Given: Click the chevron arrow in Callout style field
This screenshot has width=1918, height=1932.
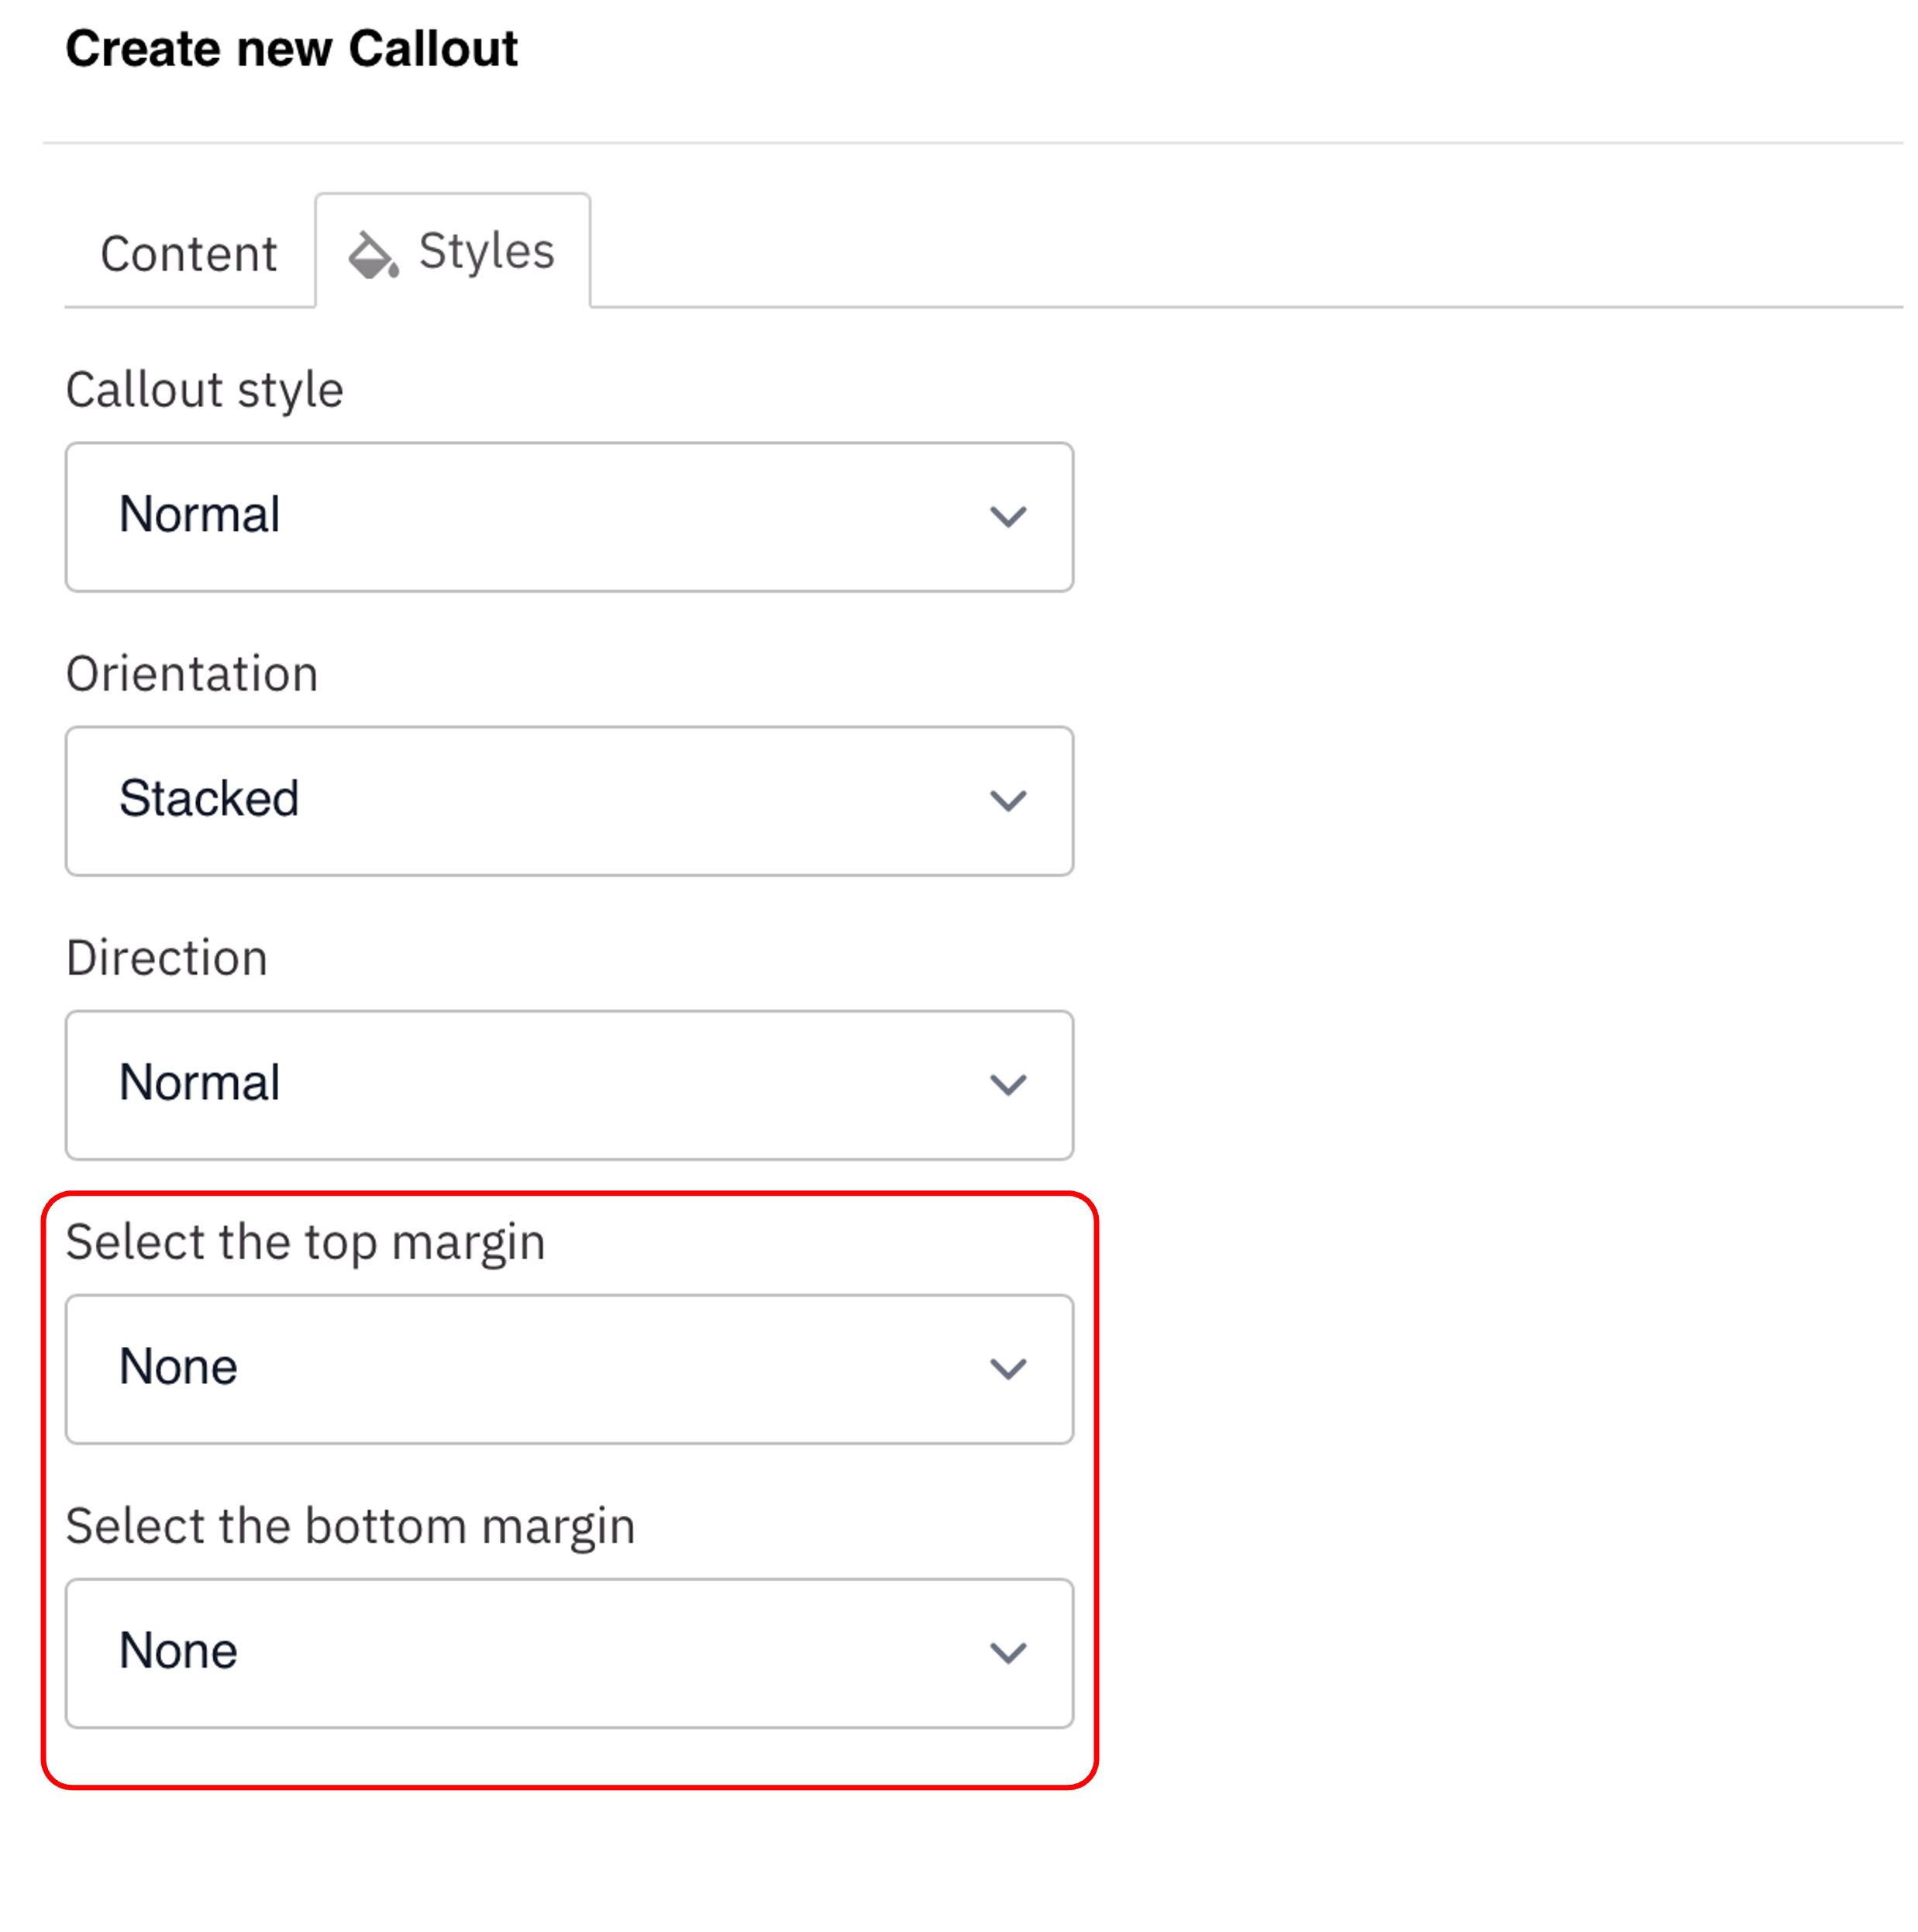Looking at the screenshot, I should (1008, 517).
